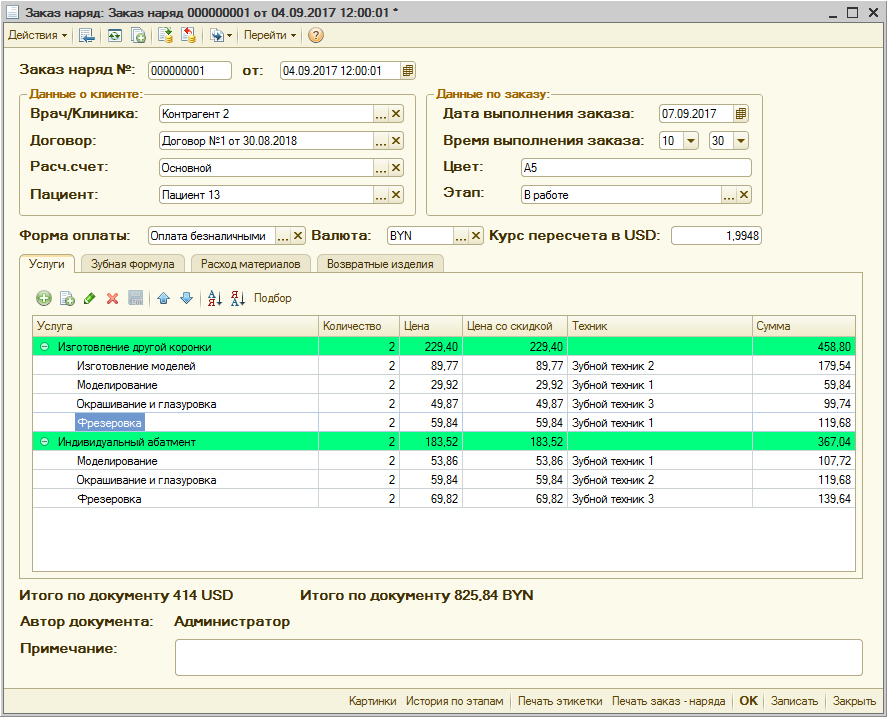Open the Действия menu

pos(38,35)
